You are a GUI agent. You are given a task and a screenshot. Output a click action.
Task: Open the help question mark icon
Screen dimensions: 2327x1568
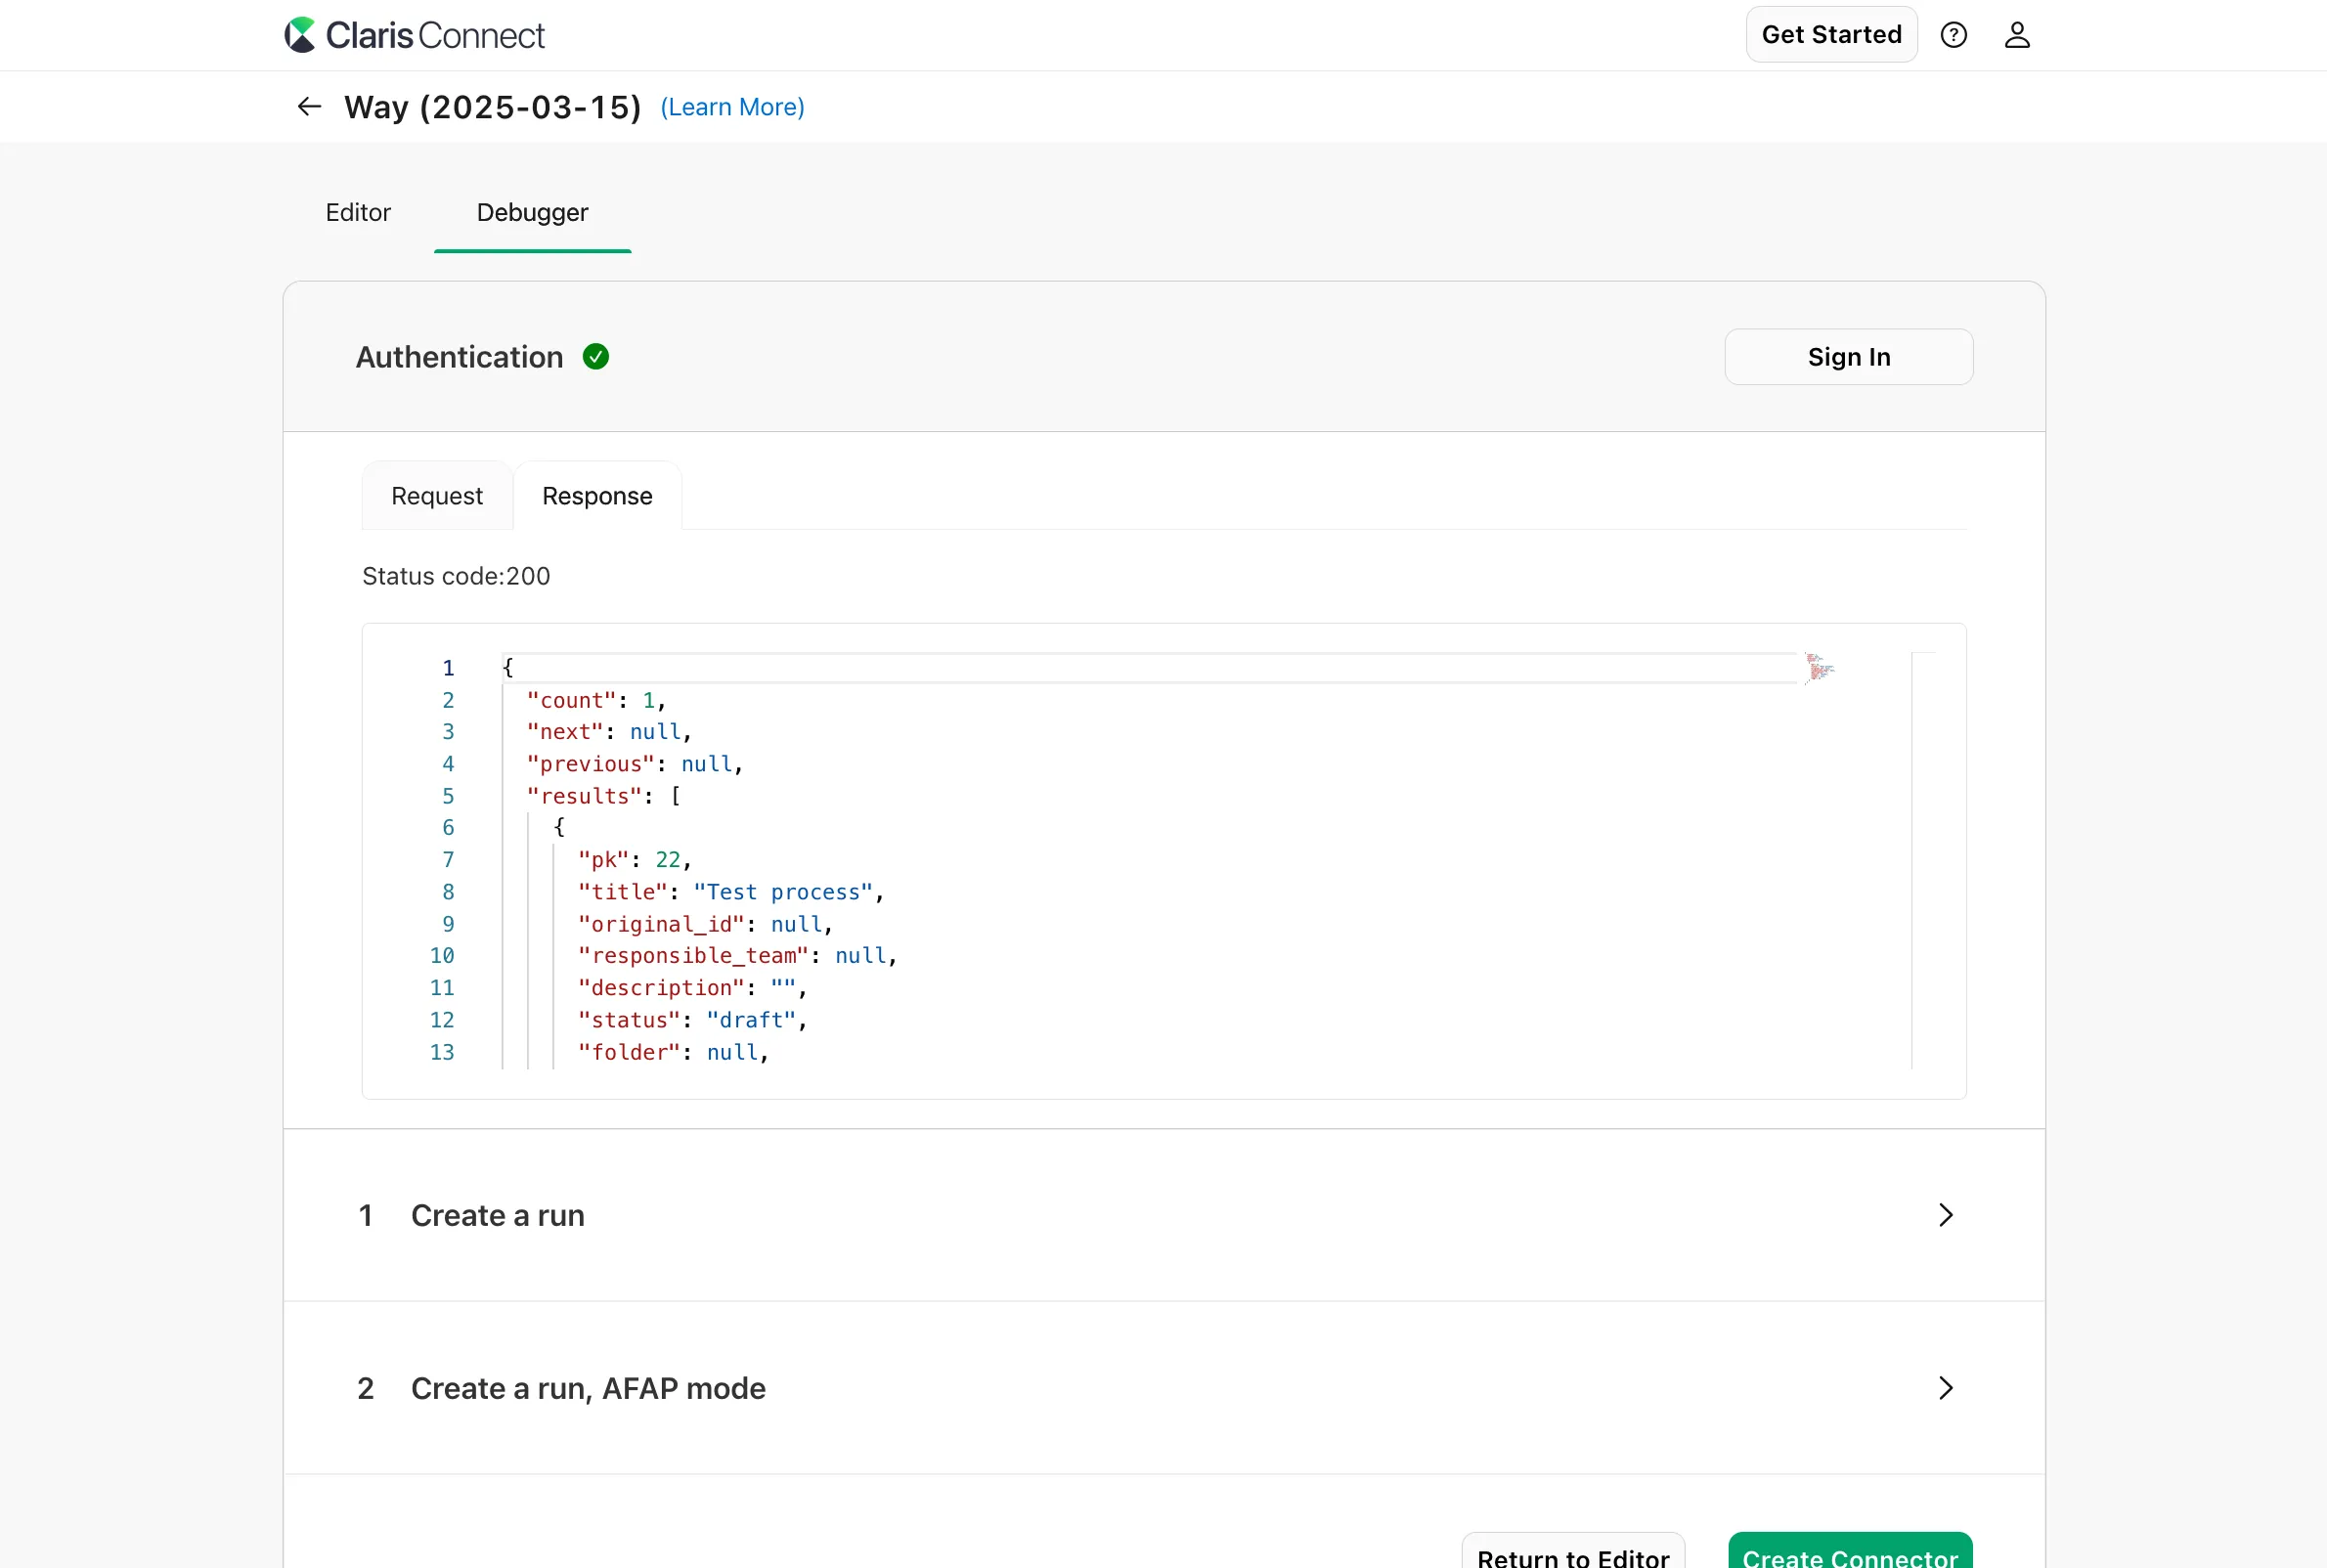1953,35
